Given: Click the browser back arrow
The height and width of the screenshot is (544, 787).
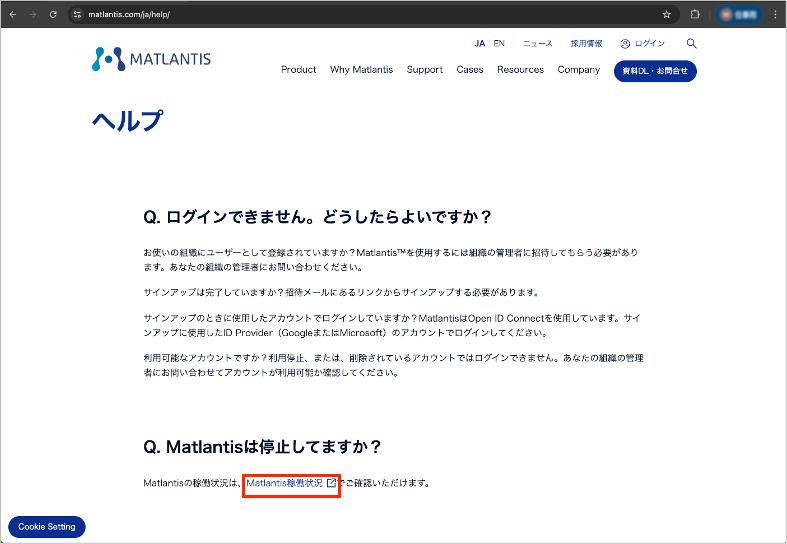Looking at the screenshot, I should (12, 15).
